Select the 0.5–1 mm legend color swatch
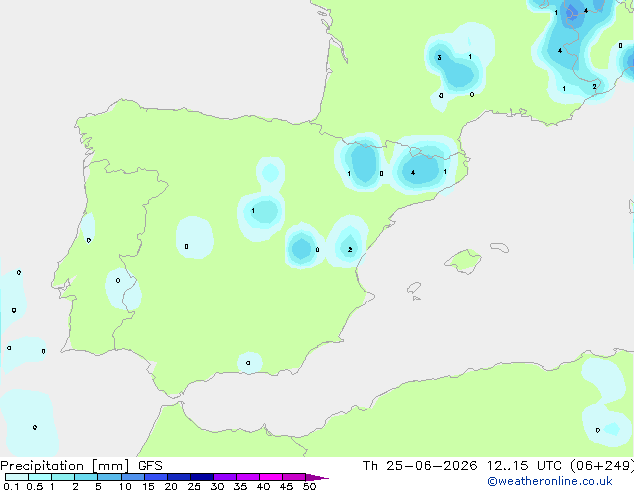This screenshot has width=634, height=490. coord(40,477)
